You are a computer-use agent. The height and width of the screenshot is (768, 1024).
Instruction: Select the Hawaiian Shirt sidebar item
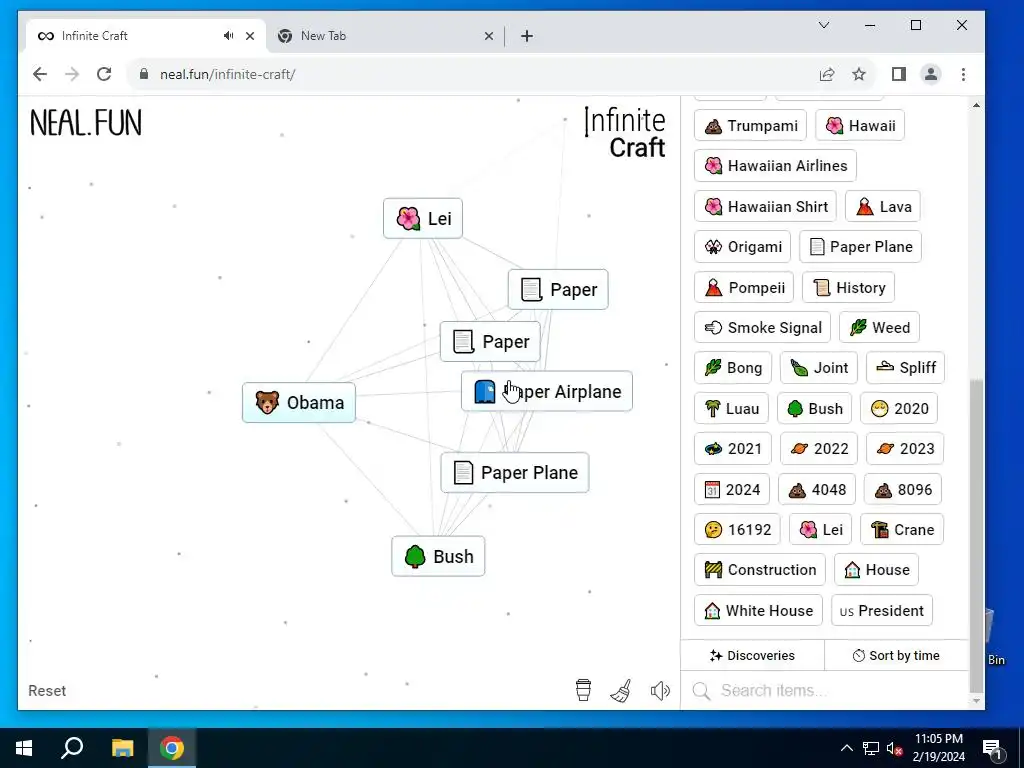tap(765, 206)
